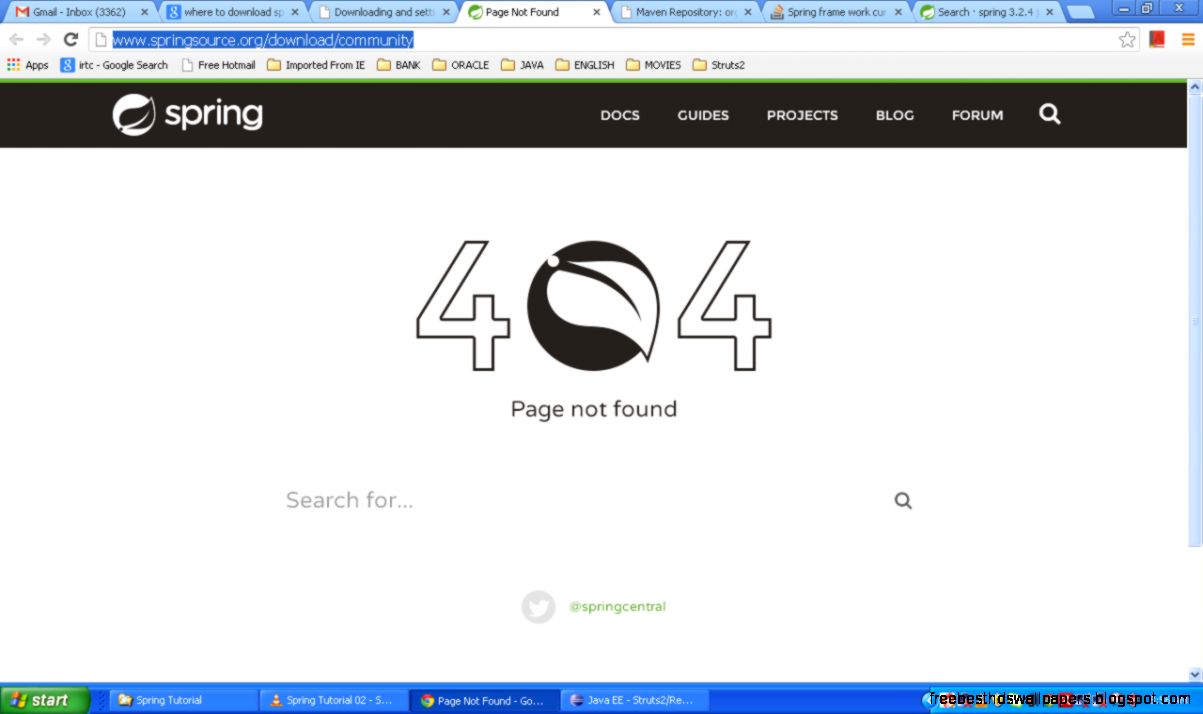Click Page Not Found Chrome taskbar item
Viewport: 1203px width, 714px height.
coord(483,700)
